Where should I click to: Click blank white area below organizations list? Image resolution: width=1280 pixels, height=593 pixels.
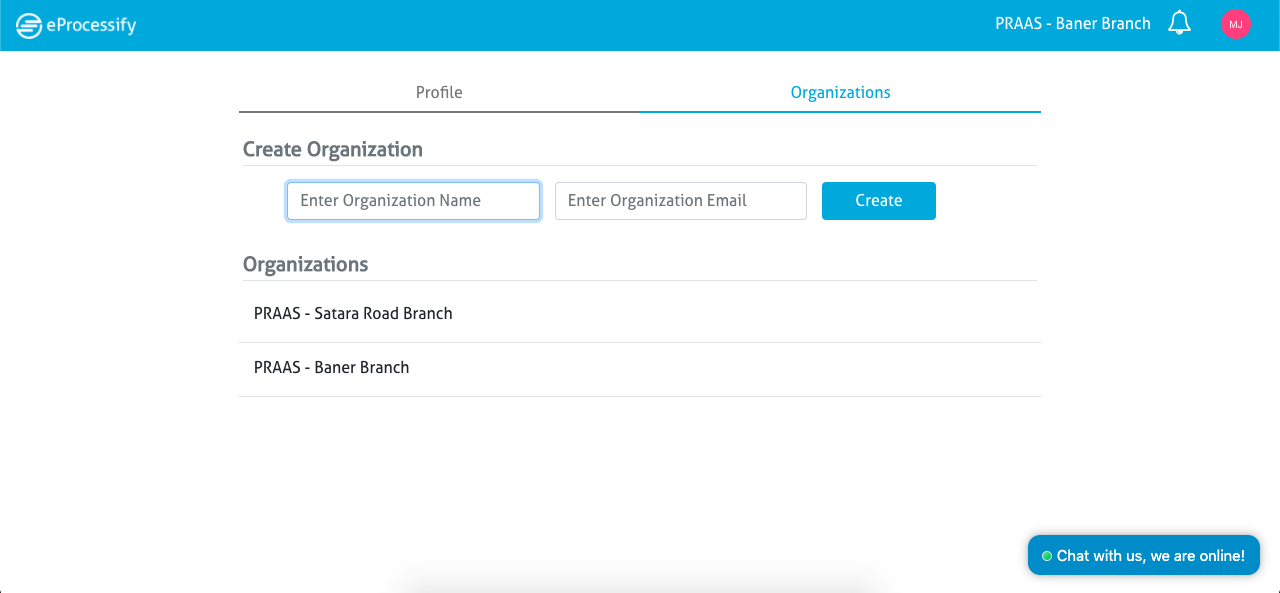click(x=640, y=470)
